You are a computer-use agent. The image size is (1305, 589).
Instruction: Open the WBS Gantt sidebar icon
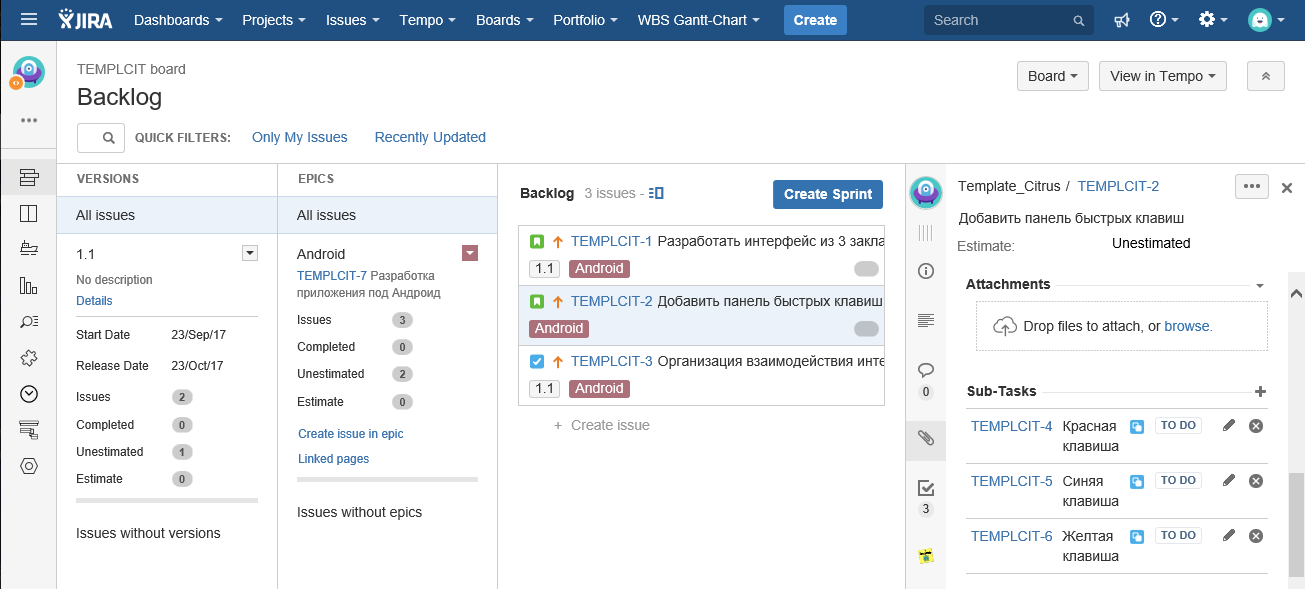(x=29, y=429)
